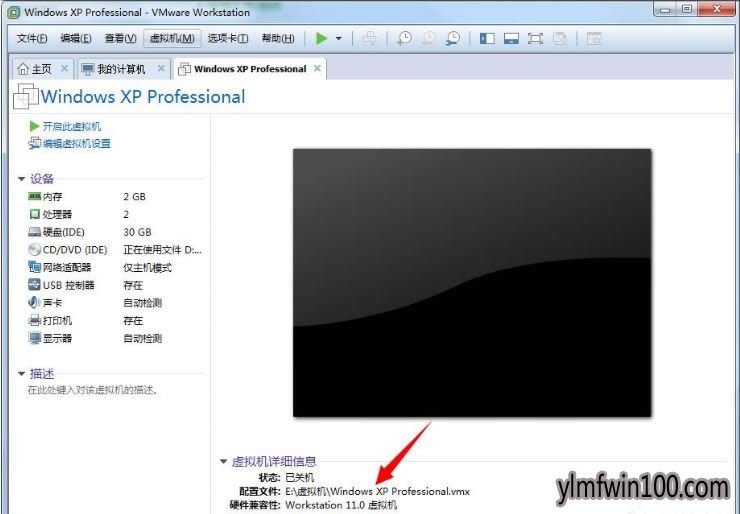Open the power options dropdown arrow
This screenshot has height=514, width=740.
(339, 38)
